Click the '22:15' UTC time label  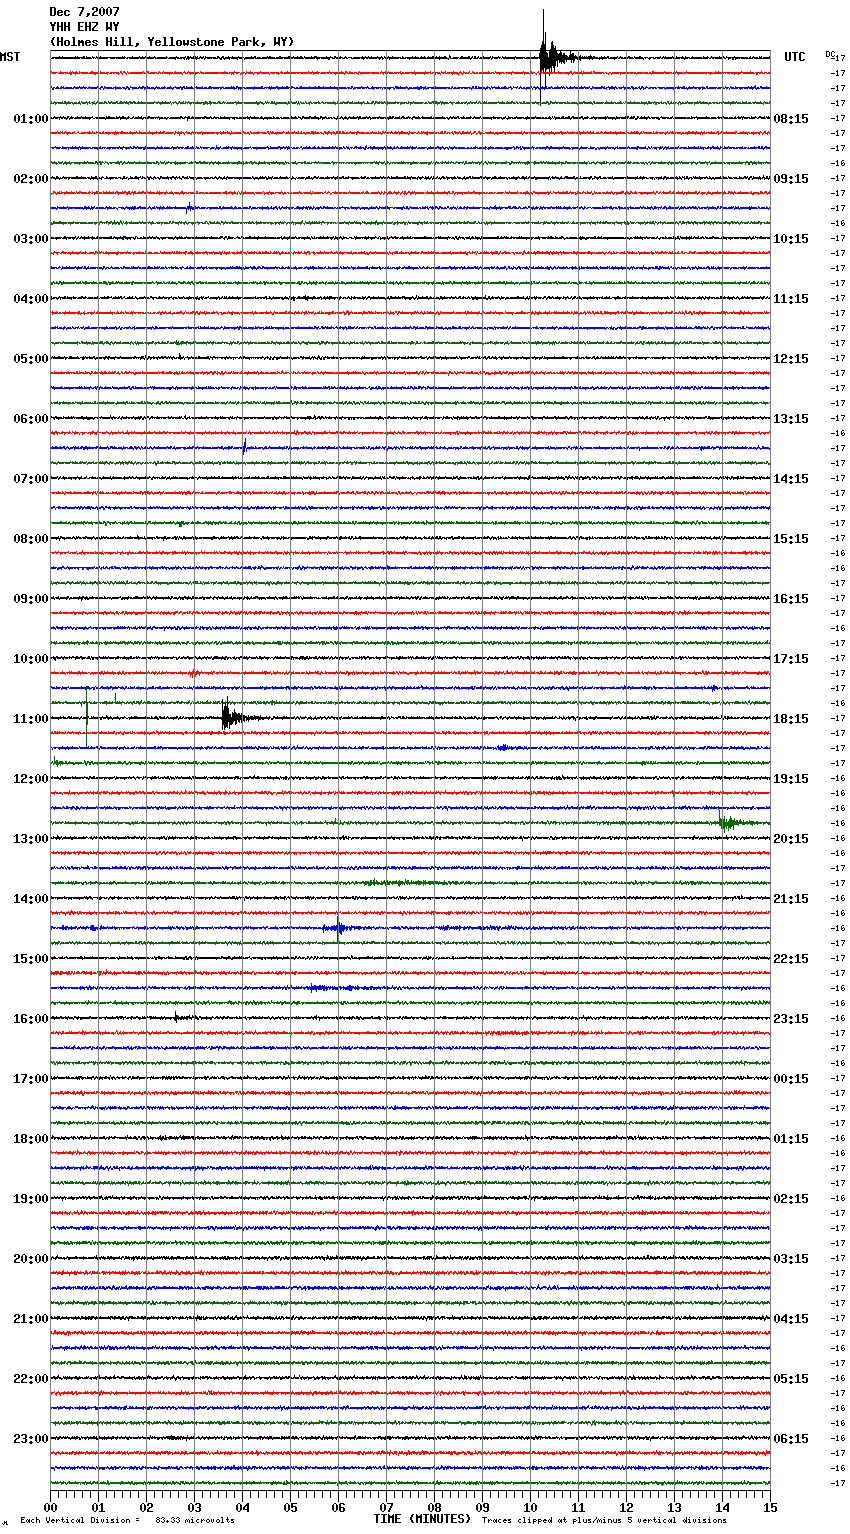[x=791, y=959]
